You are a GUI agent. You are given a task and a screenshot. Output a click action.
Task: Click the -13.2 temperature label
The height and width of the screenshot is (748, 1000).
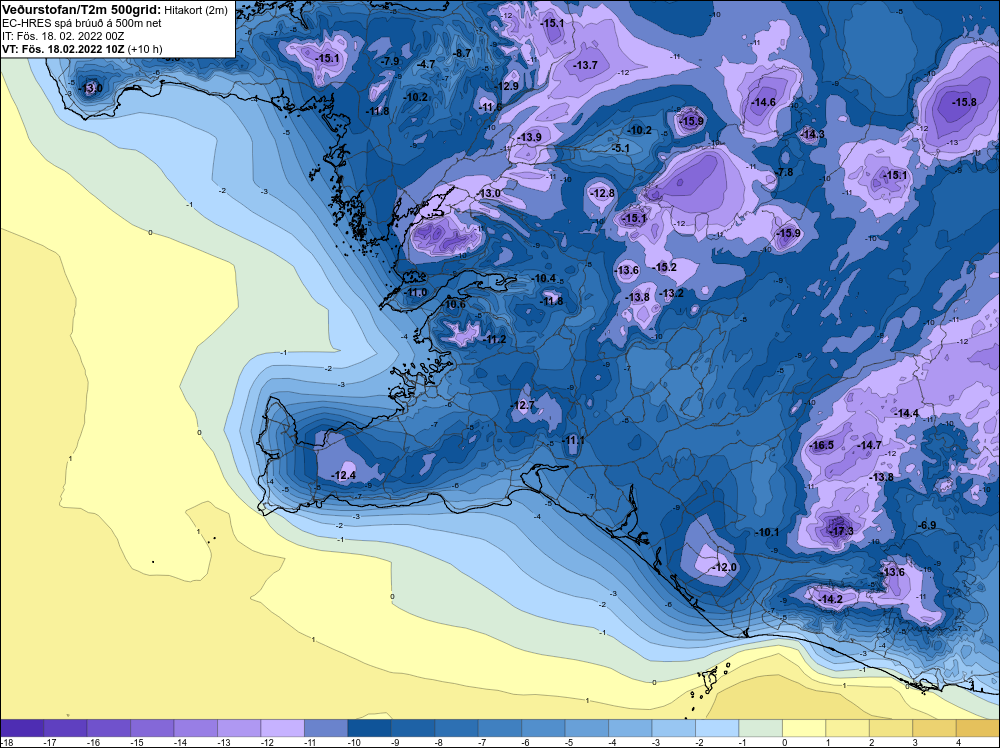pyautogui.click(x=671, y=293)
